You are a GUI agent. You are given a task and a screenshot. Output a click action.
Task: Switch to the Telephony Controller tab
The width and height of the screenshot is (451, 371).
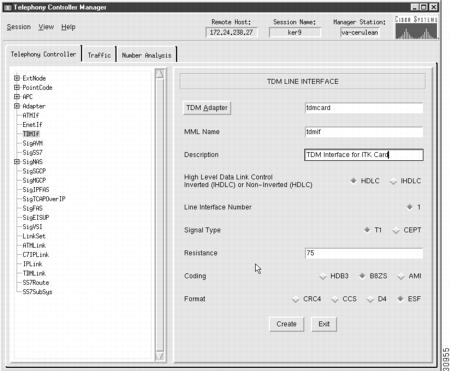(43, 54)
